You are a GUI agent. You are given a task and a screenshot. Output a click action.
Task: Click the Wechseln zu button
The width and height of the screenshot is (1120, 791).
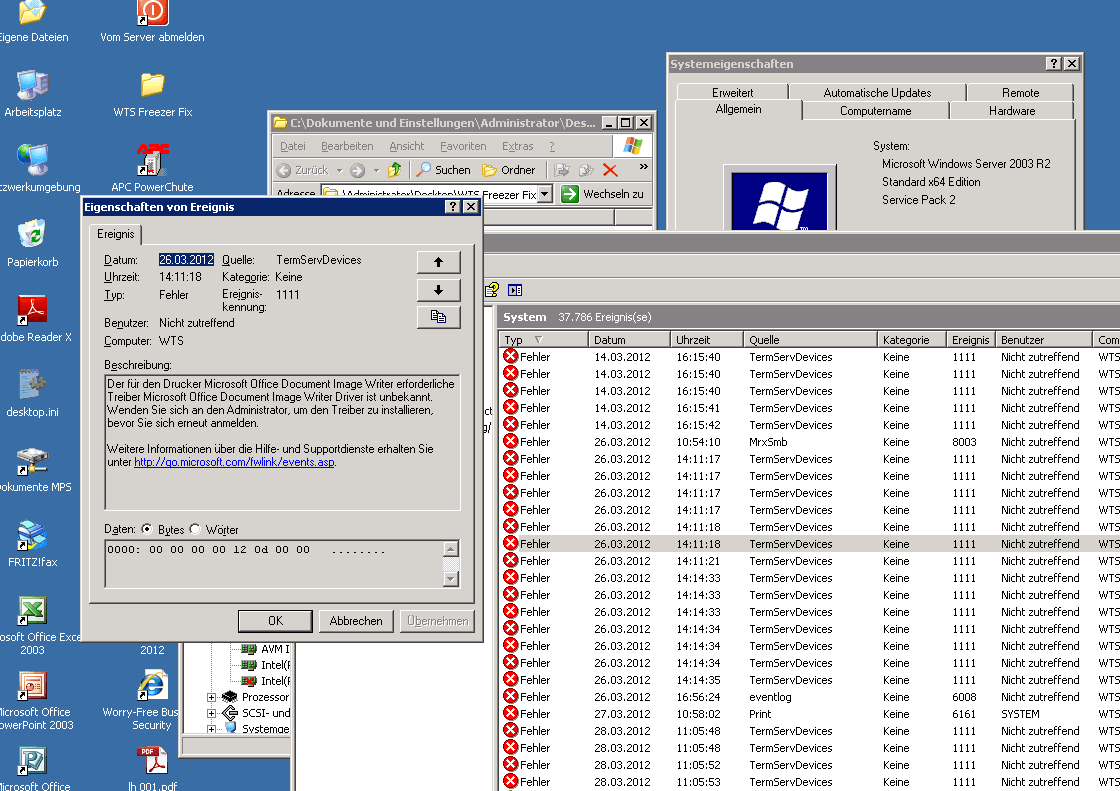[603, 194]
